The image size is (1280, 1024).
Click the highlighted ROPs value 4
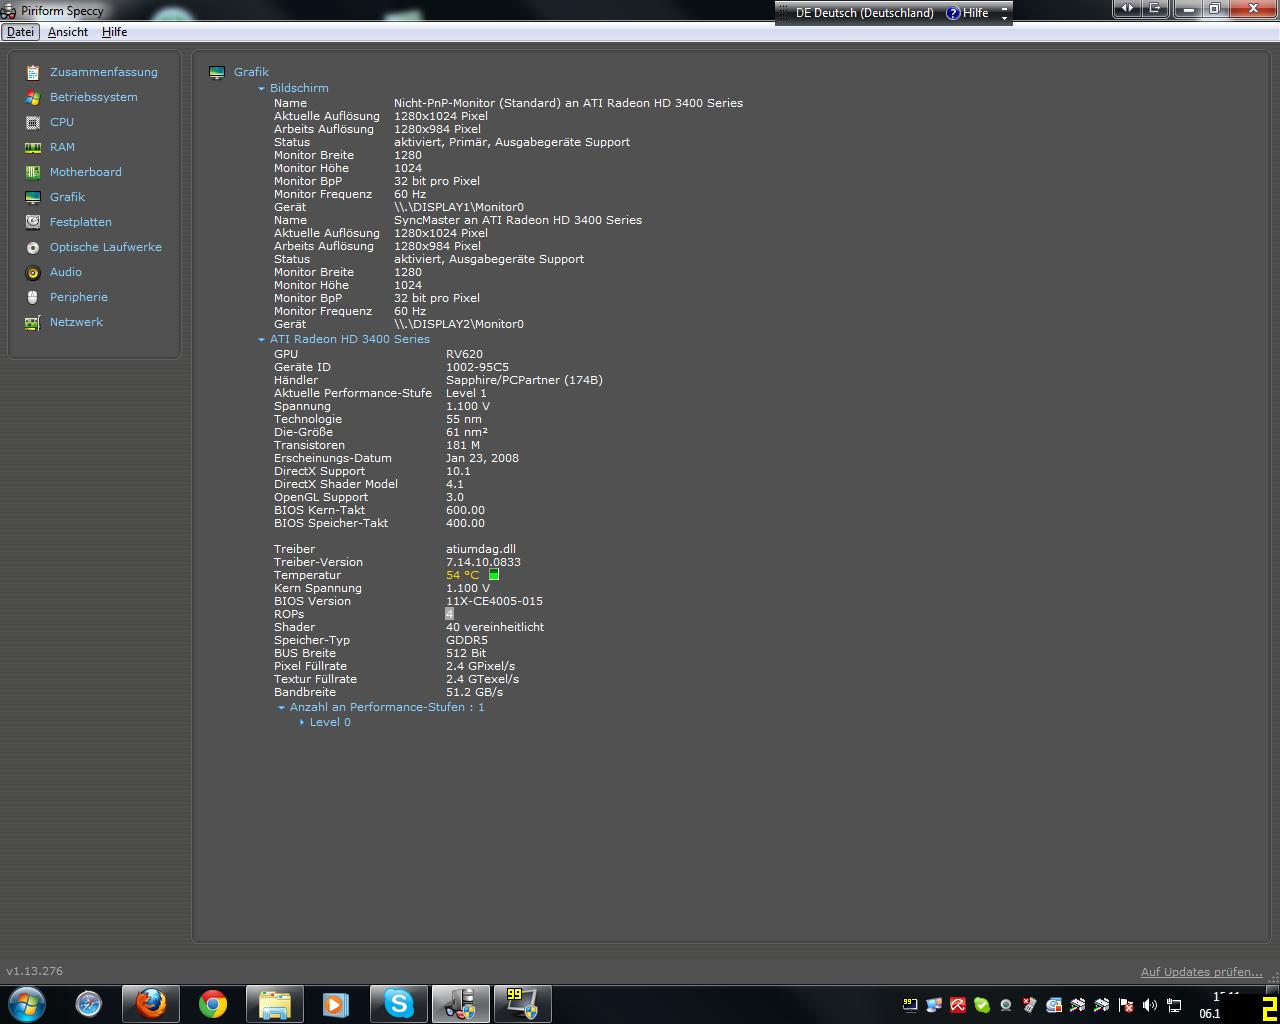[x=450, y=614]
